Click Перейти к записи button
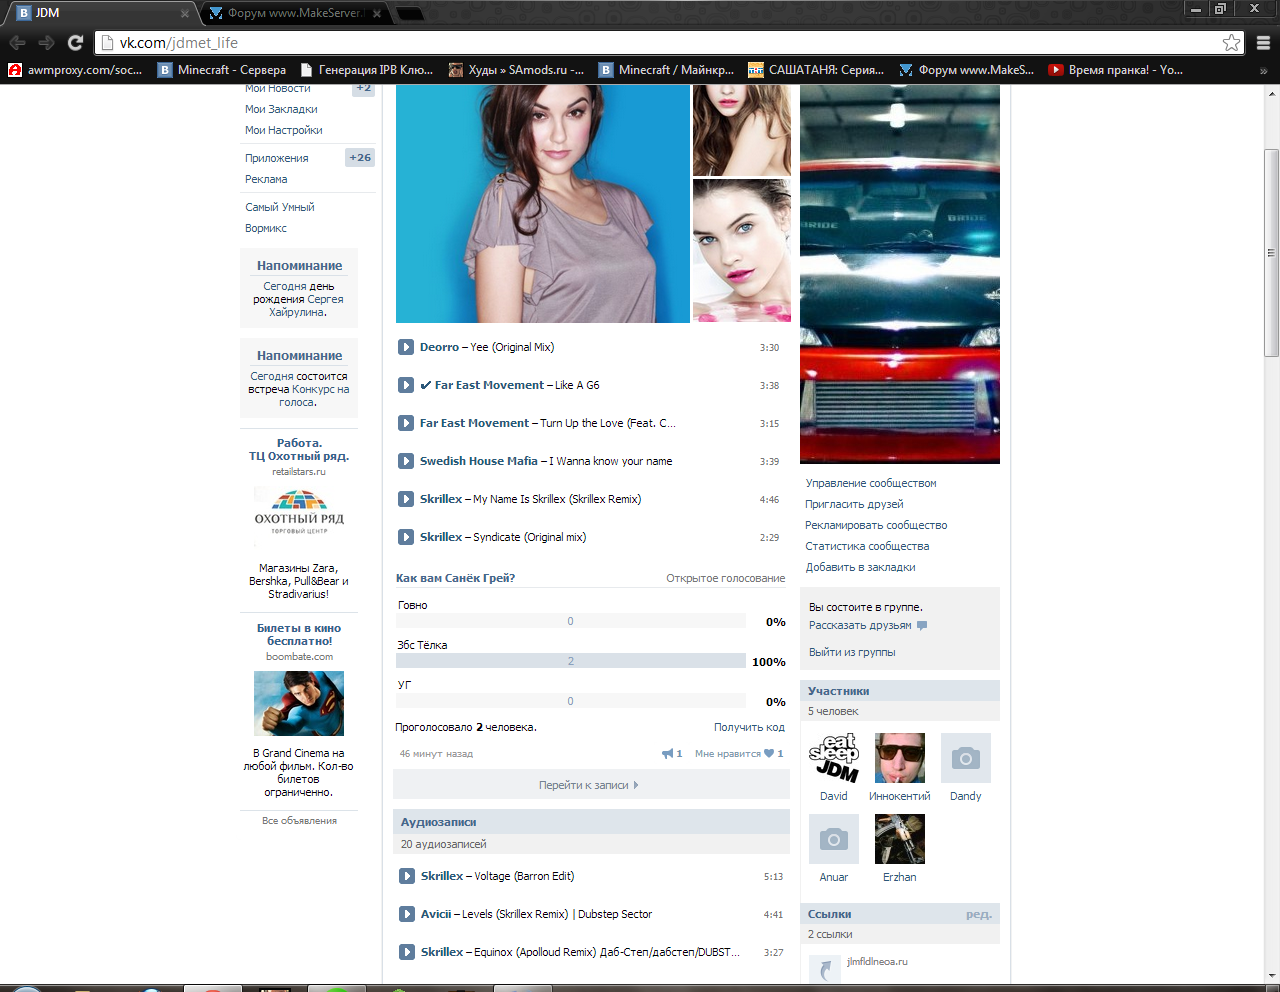 pos(590,785)
